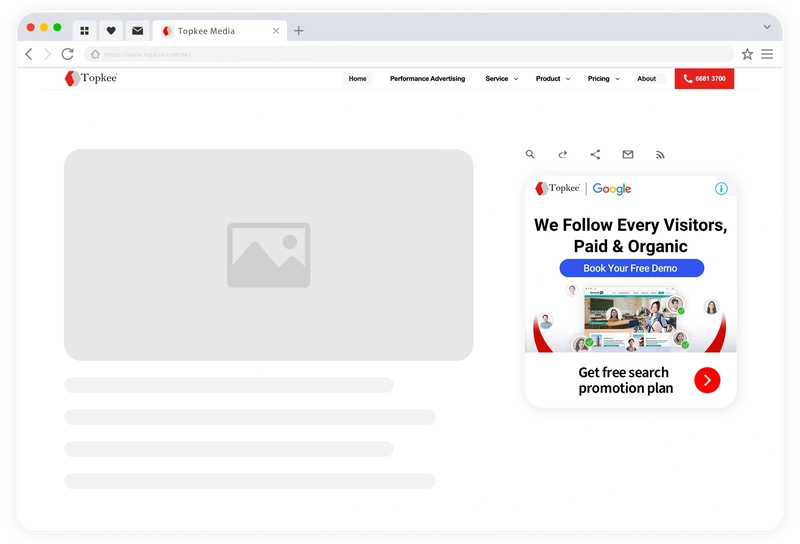800x544 pixels.
Task: Bookmark page with the star icon
Action: [x=747, y=54]
